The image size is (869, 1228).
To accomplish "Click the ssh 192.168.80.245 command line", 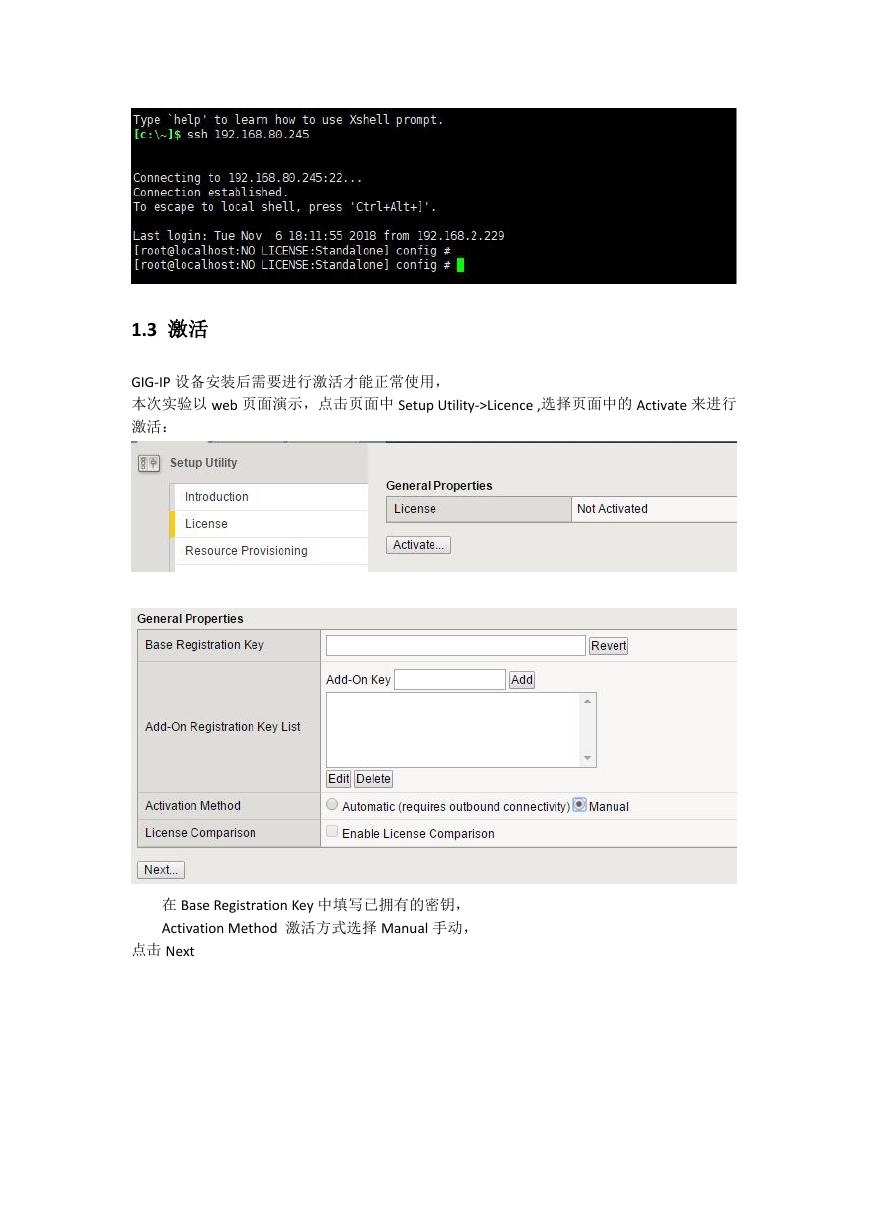I will pos(221,134).
